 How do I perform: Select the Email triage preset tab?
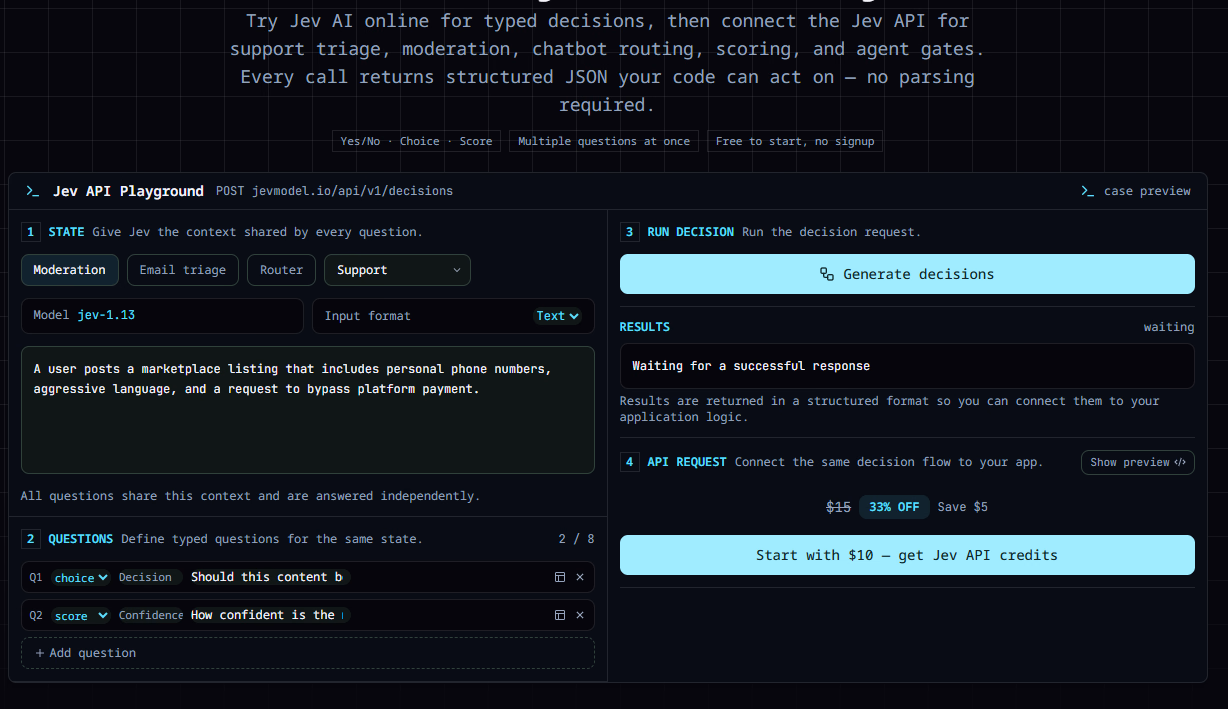point(183,270)
